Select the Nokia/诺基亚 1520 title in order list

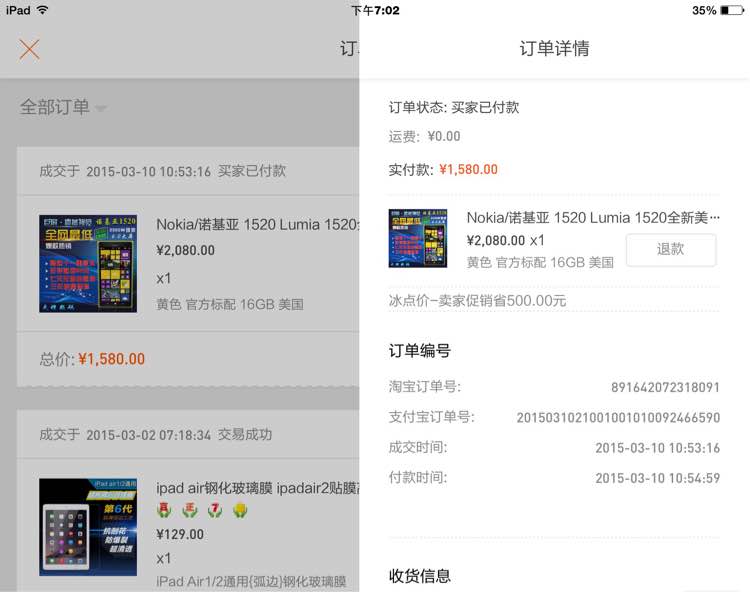pos(257,224)
